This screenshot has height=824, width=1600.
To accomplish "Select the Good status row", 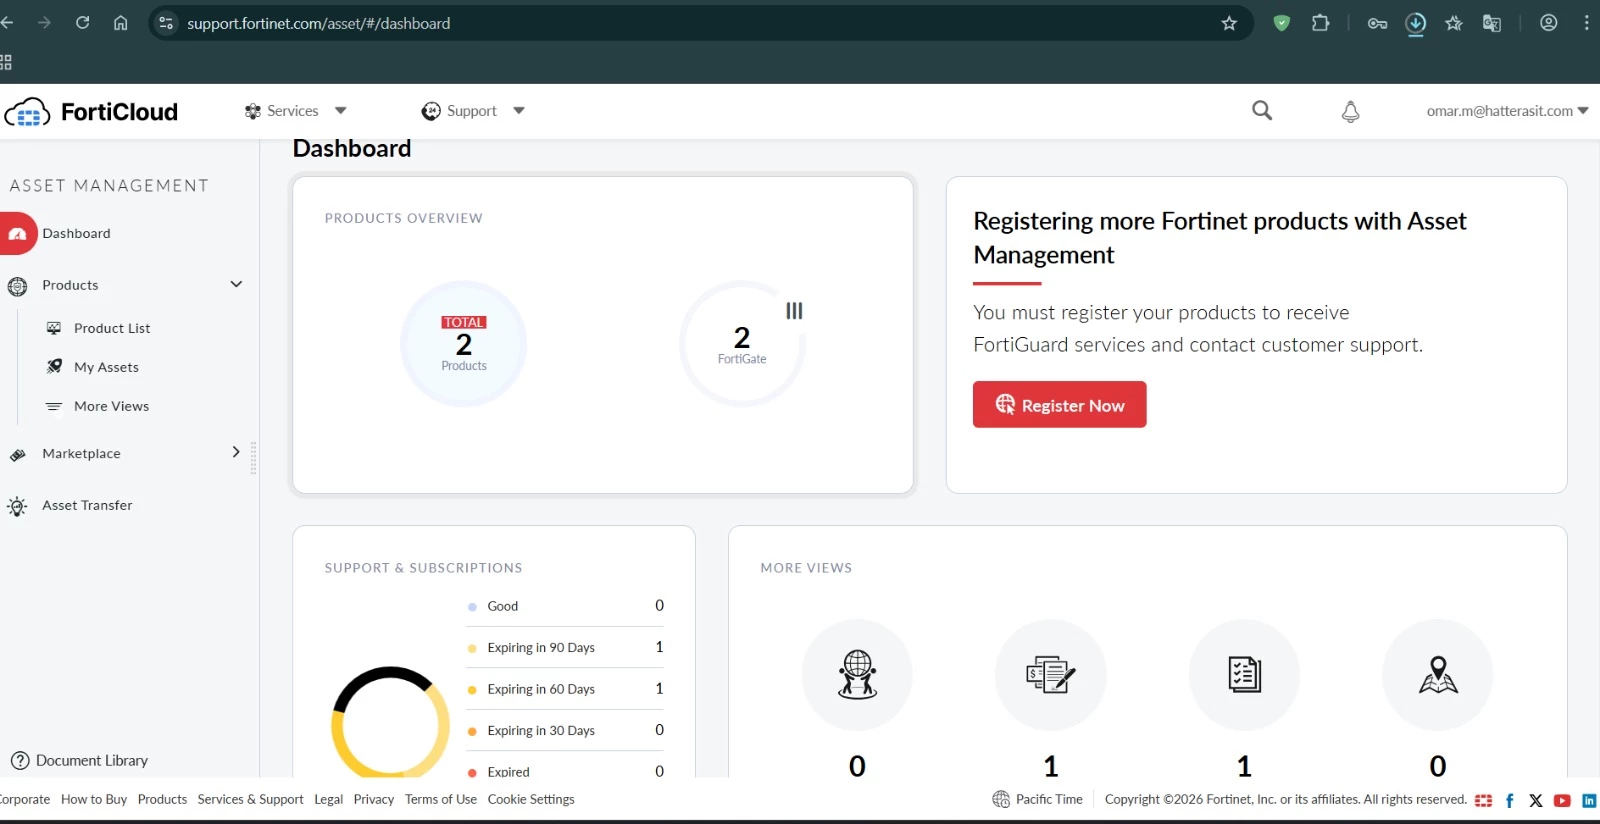I will tap(565, 606).
